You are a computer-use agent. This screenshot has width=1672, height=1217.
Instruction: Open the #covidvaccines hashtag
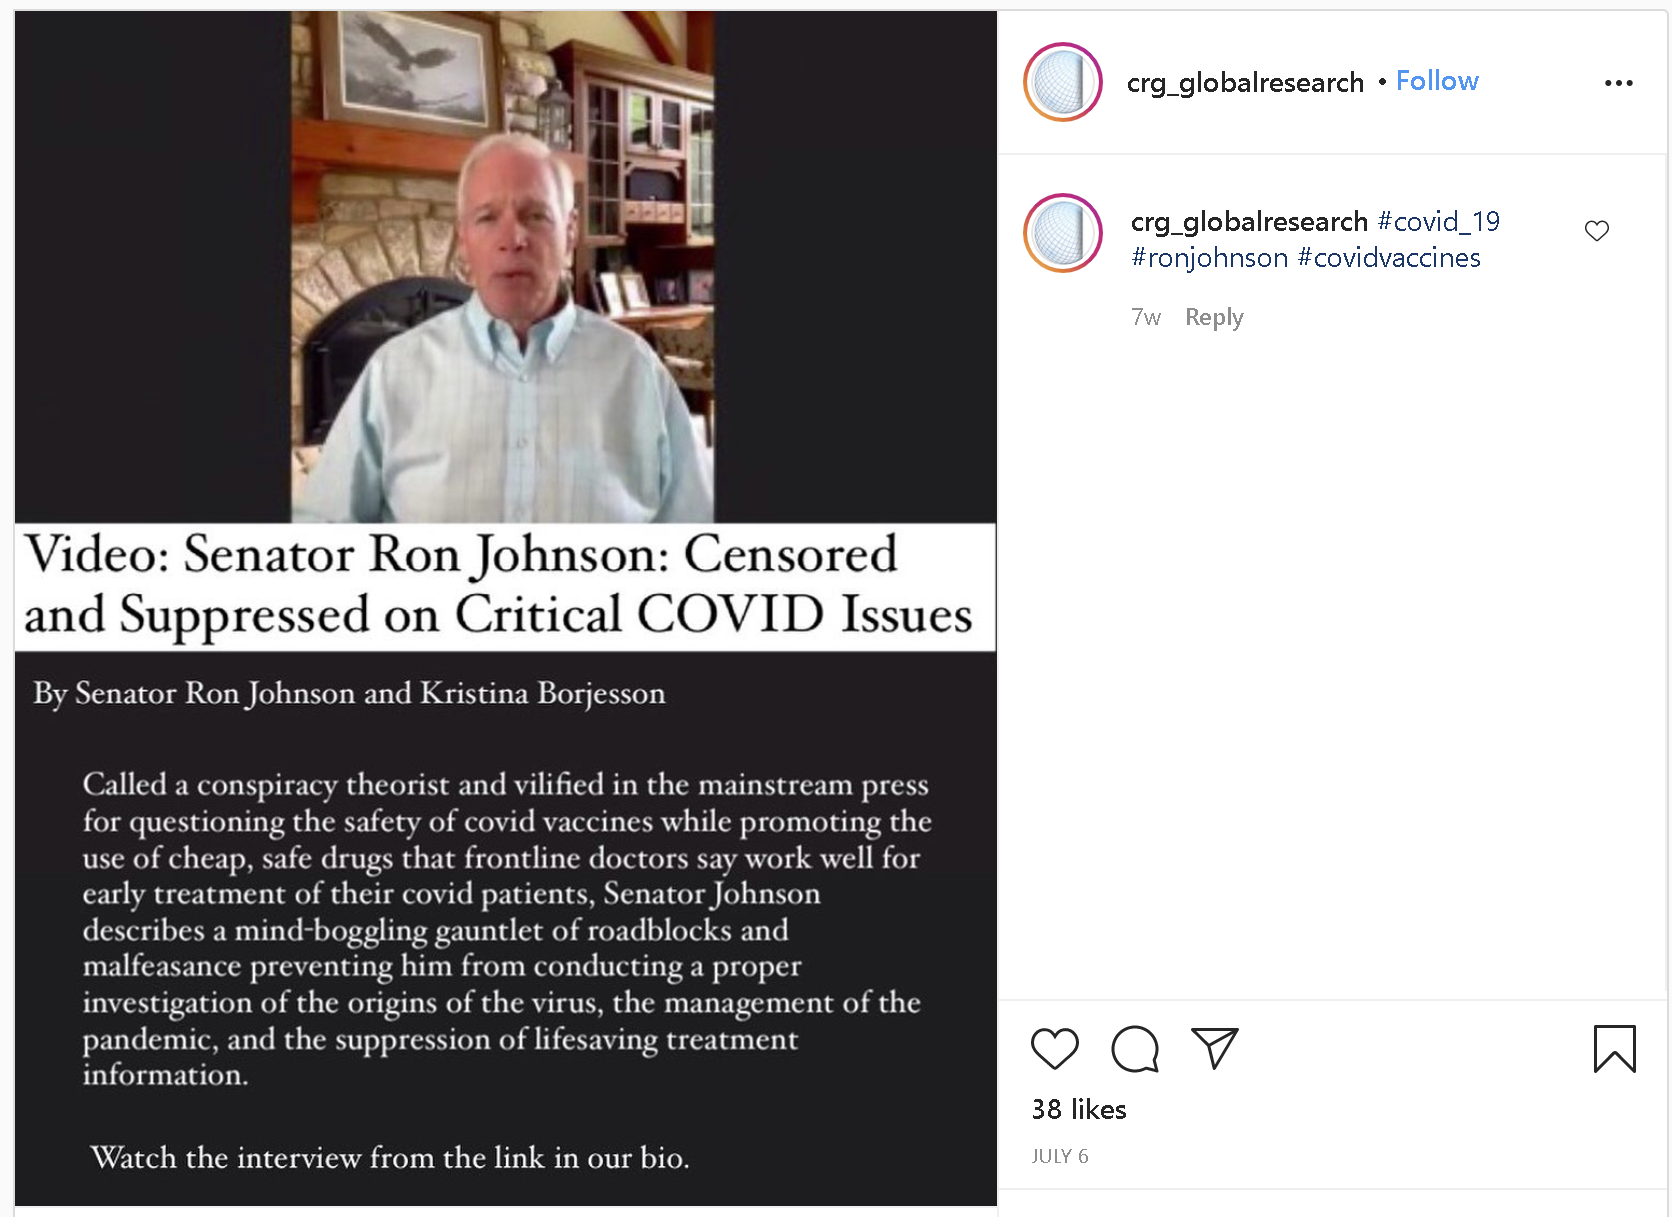tap(1389, 258)
